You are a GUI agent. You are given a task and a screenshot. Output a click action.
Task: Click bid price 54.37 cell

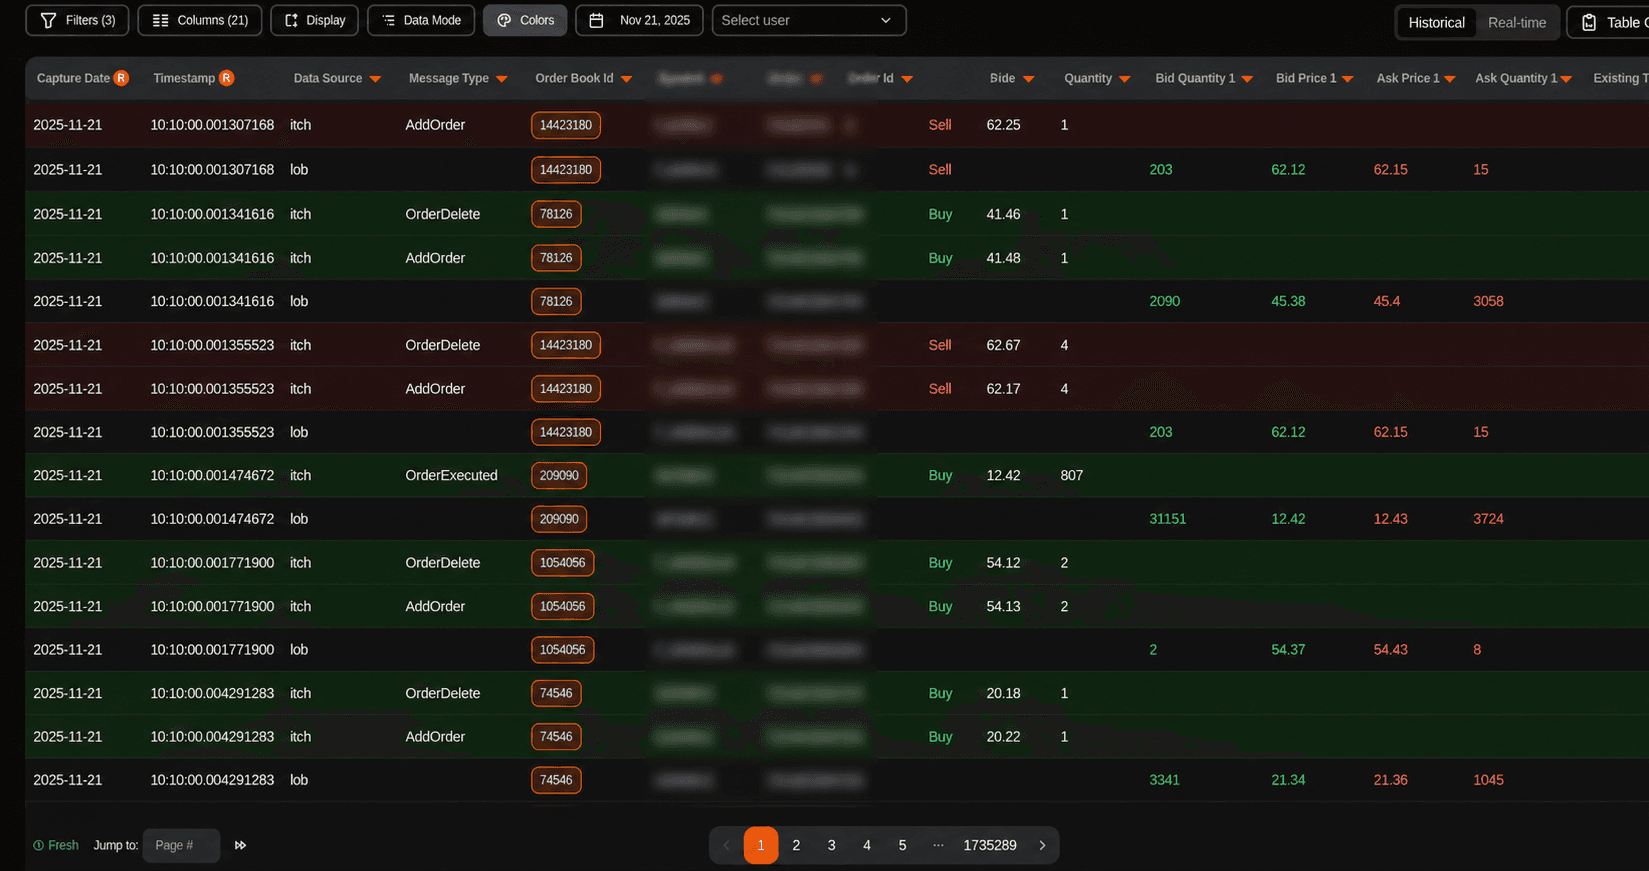point(1288,650)
